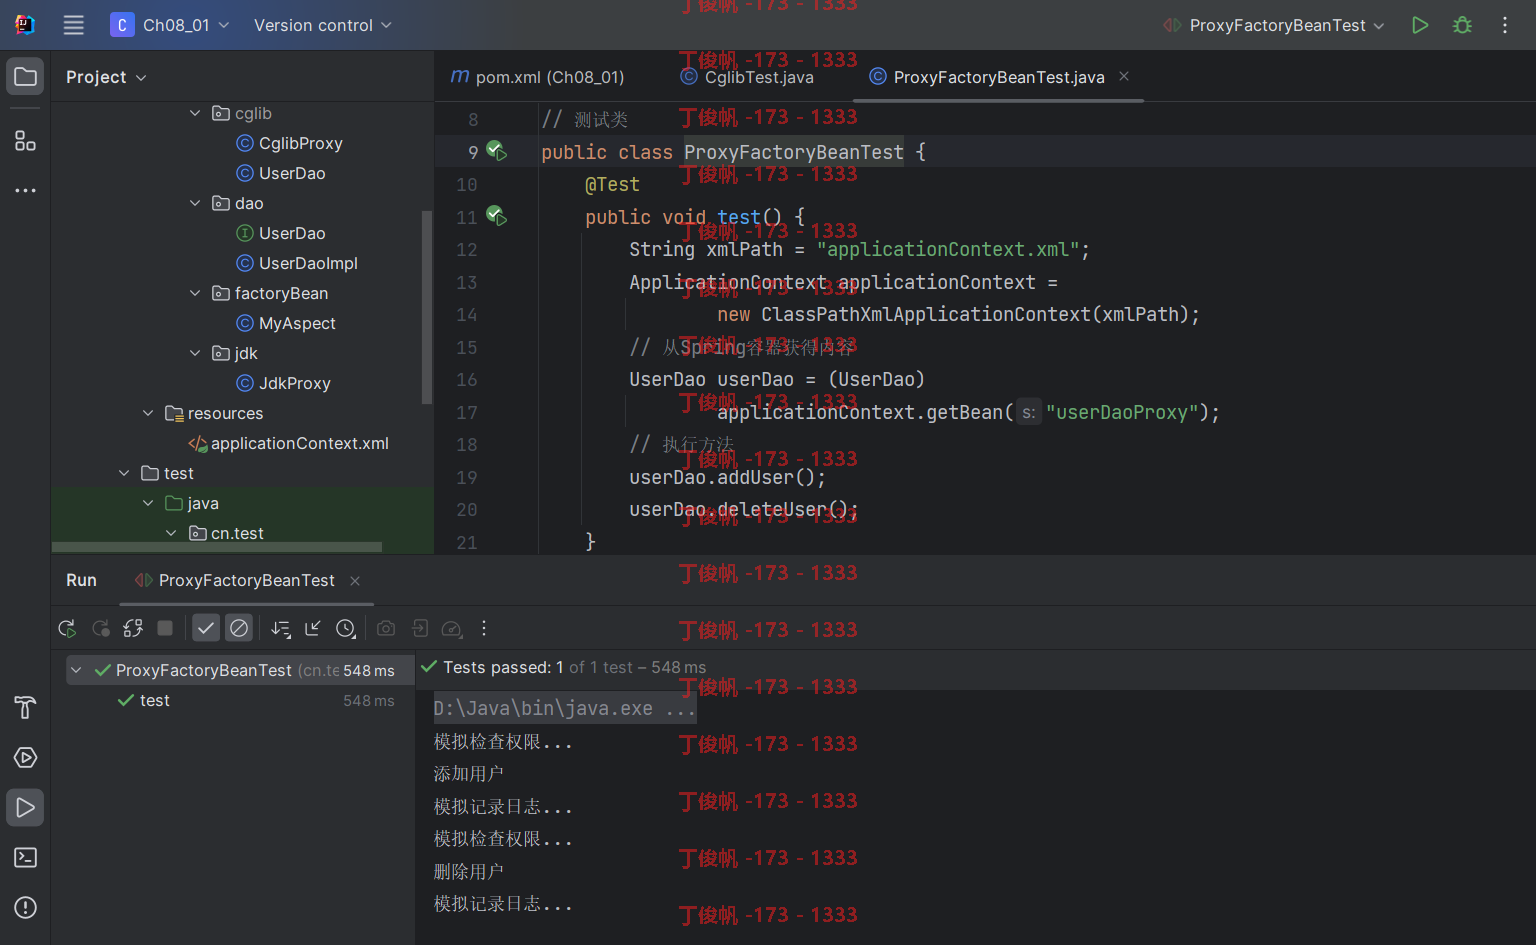Click the "Tests passed: 1" status text
The image size is (1536, 945).
point(503,667)
